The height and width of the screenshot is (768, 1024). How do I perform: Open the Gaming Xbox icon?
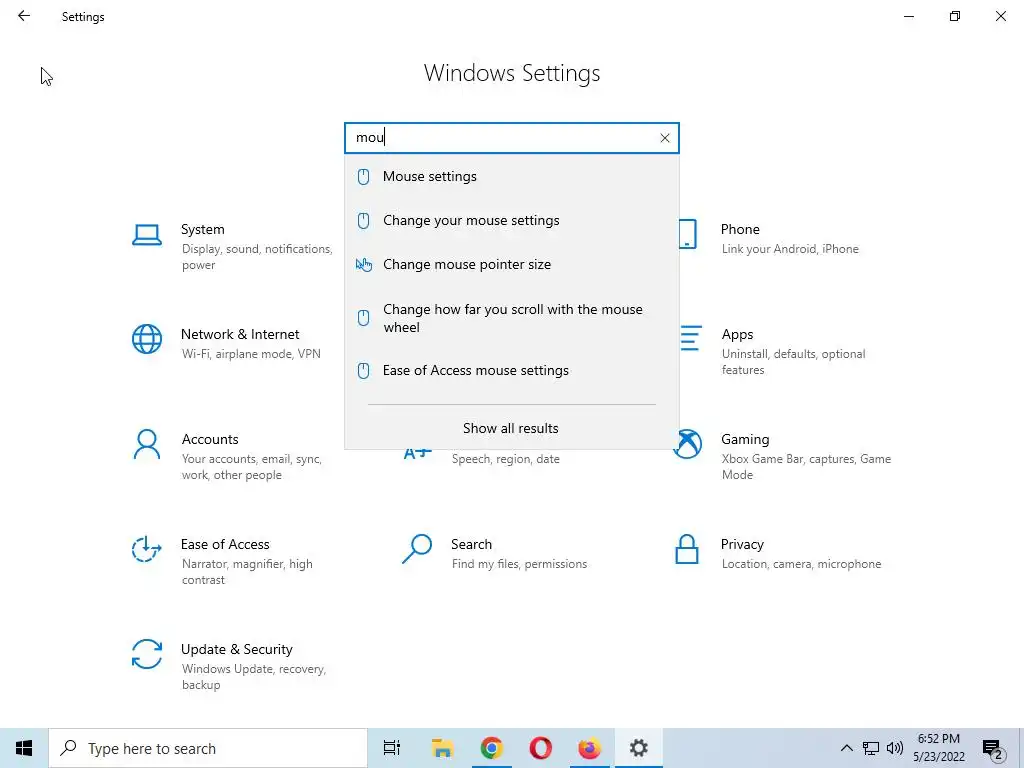pos(688,444)
